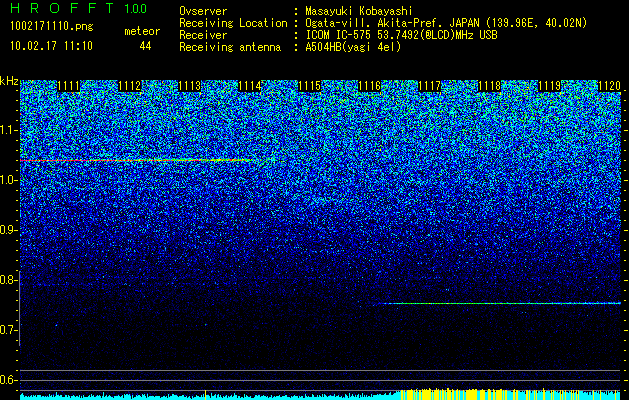This screenshot has width=629, height=400.
Task: Click the 0.6 frequency axis label
Action: (9, 380)
